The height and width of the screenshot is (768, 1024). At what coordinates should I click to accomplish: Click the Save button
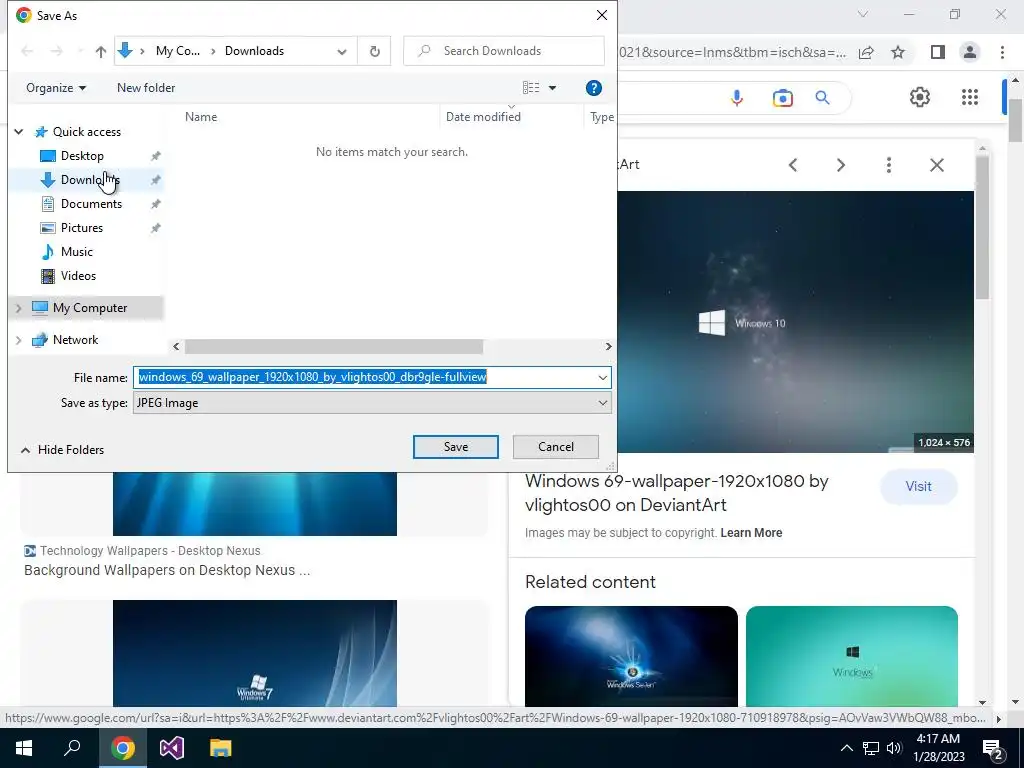coord(456,447)
